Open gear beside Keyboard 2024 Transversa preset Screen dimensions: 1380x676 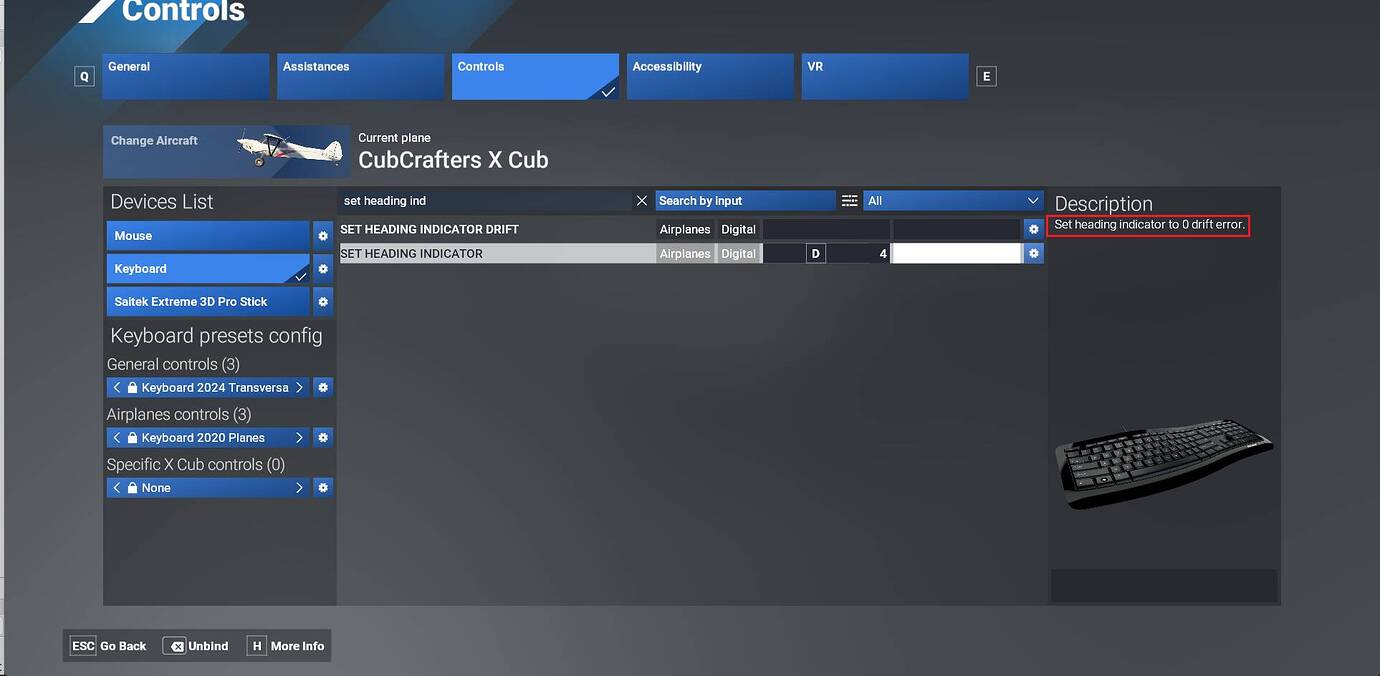(x=322, y=387)
